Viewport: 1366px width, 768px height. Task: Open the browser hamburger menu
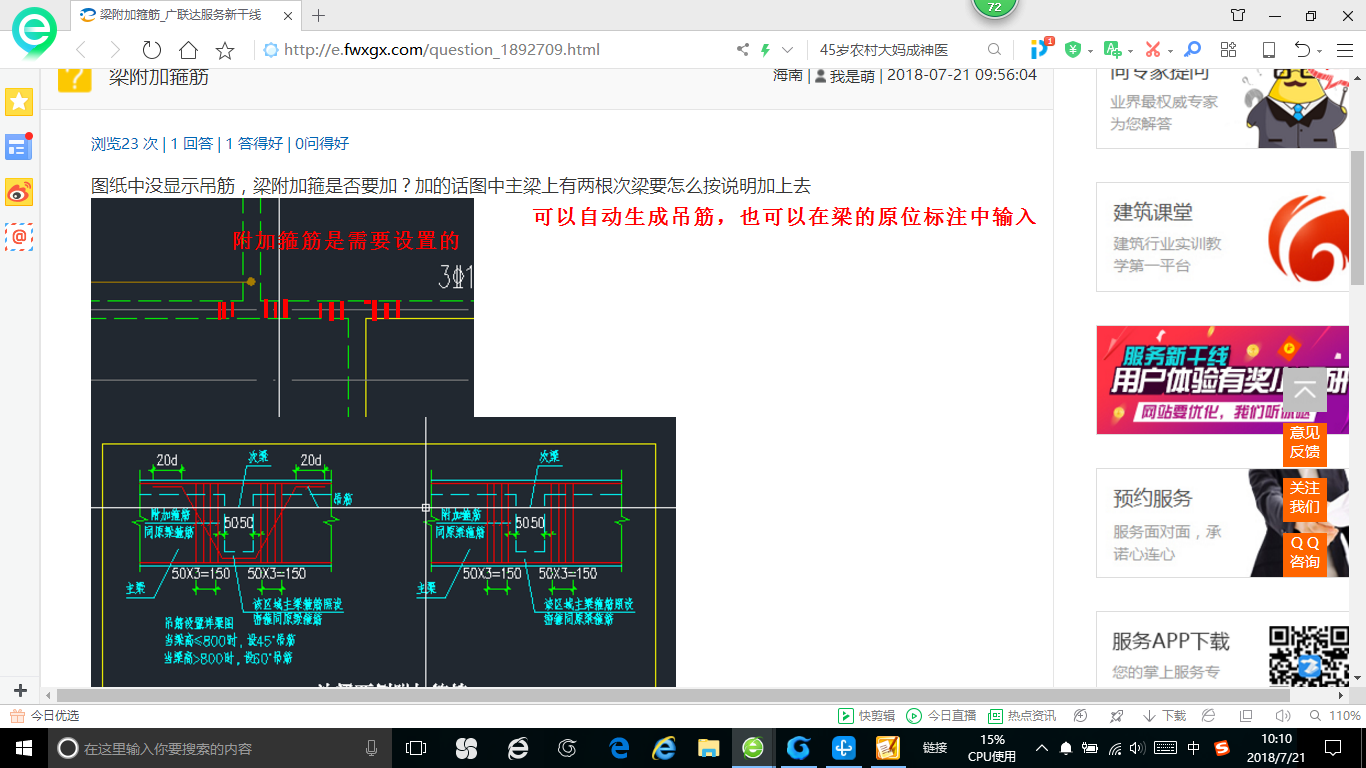pyautogui.click(x=1344, y=49)
